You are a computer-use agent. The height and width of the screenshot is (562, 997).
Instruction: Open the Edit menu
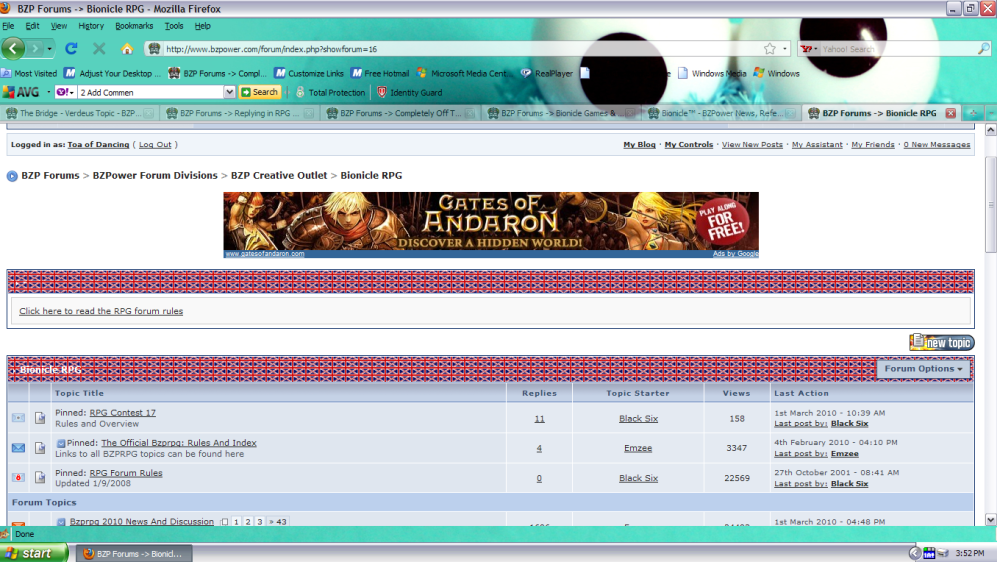click(x=32, y=26)
